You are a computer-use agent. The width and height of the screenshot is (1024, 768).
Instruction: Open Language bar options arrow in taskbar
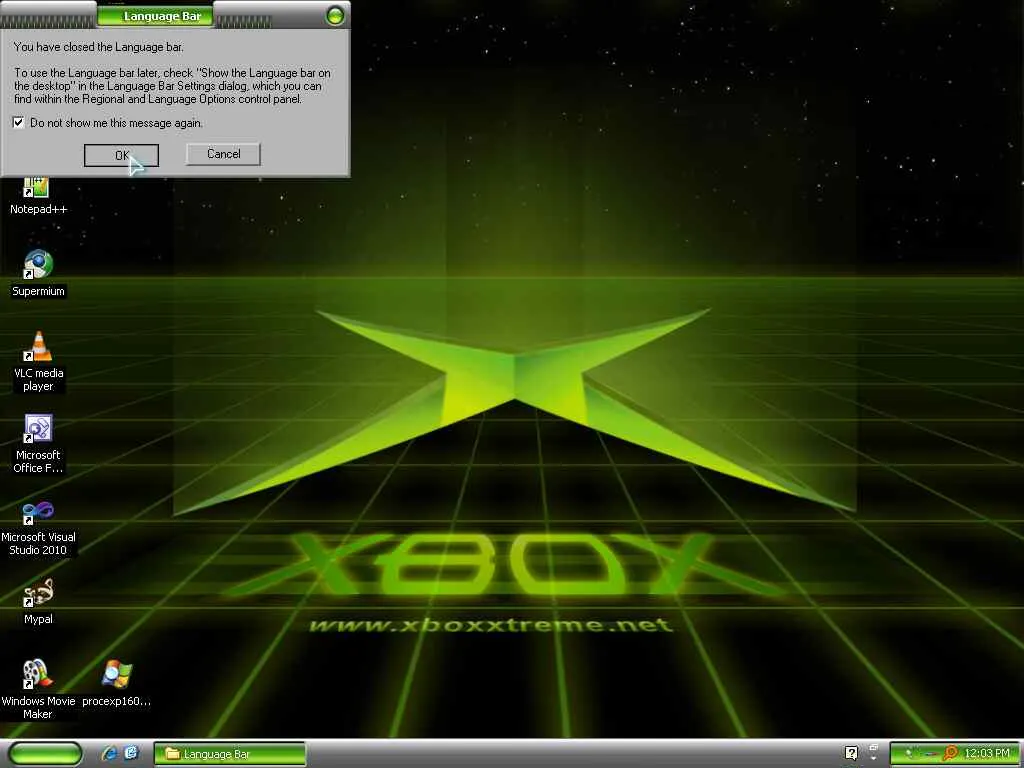pyautogui.click(x=874, y=759)
